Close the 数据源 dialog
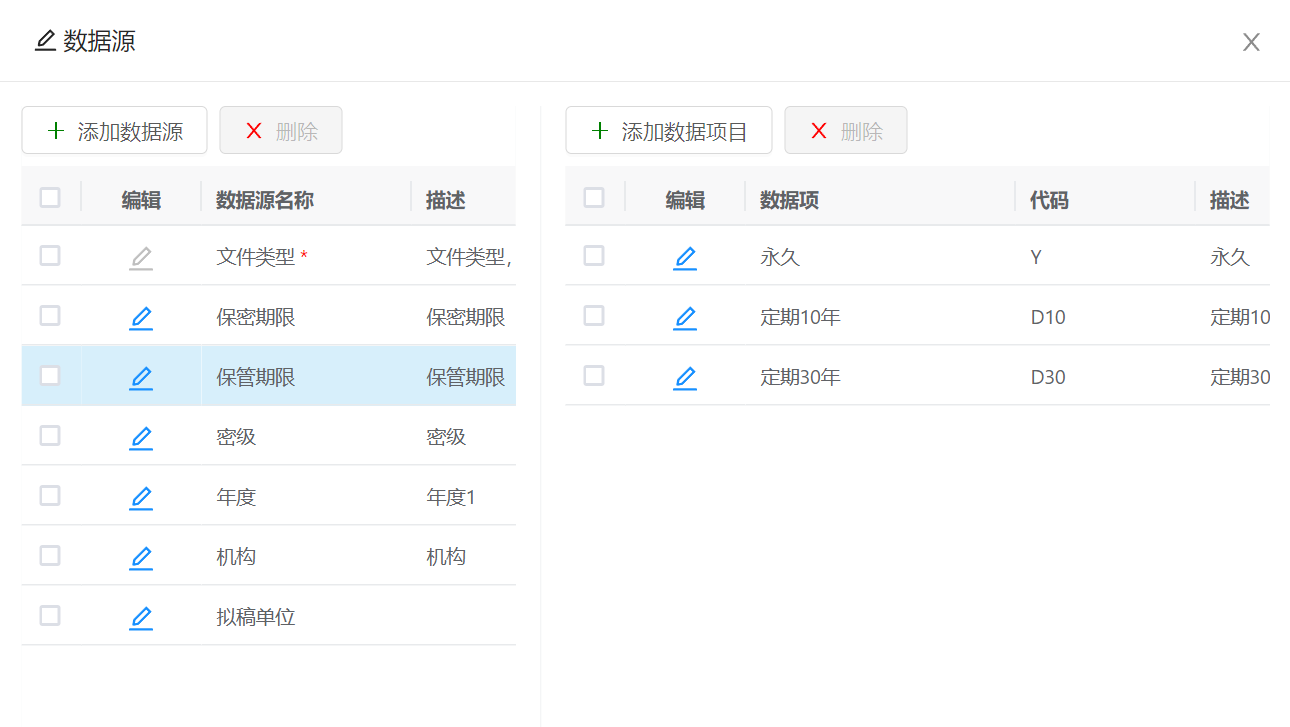The width and height of the screenshot is (1290, 727). point(1251,42)
